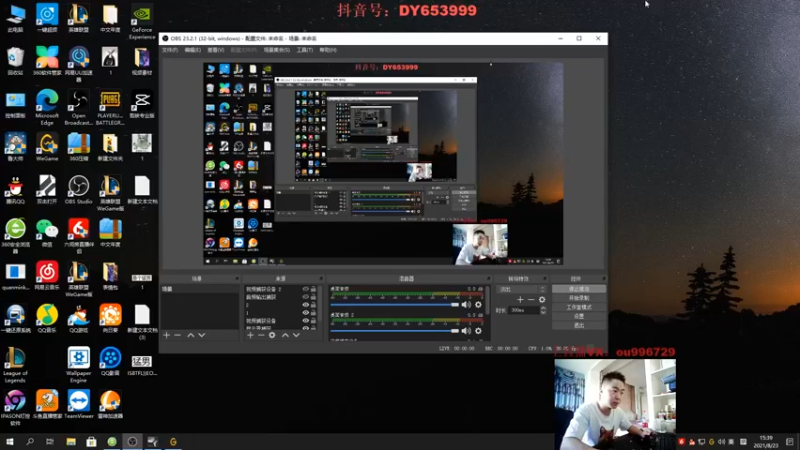Move the selected source up in the list
The height and width of the screenshot is (450, 800).
pyautogui.click(x=285, y=335)
